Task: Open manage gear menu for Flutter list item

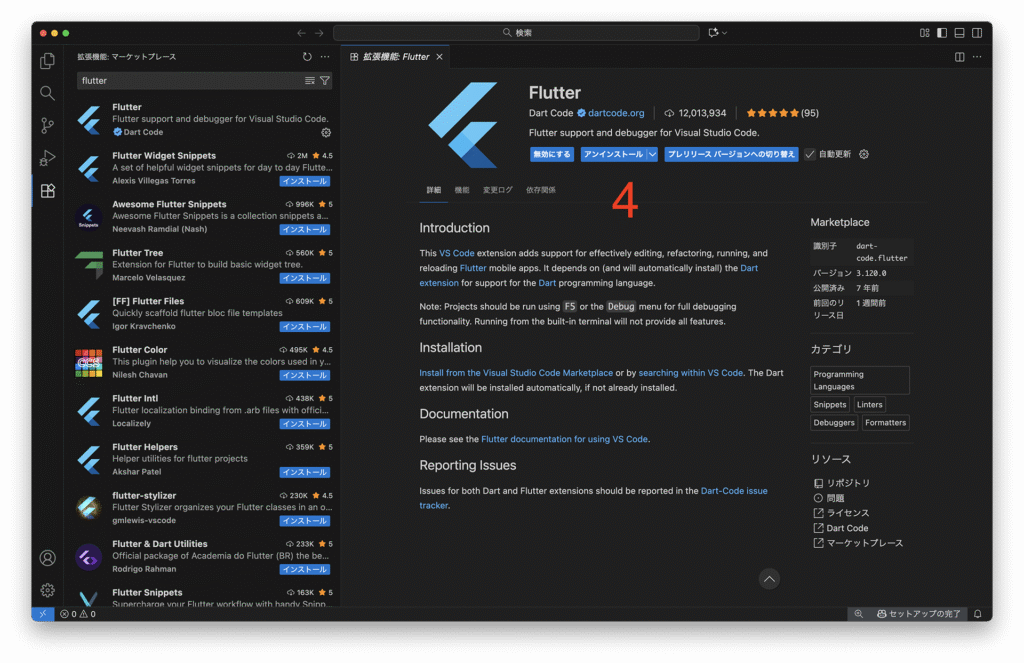Action: click(326, 132)
